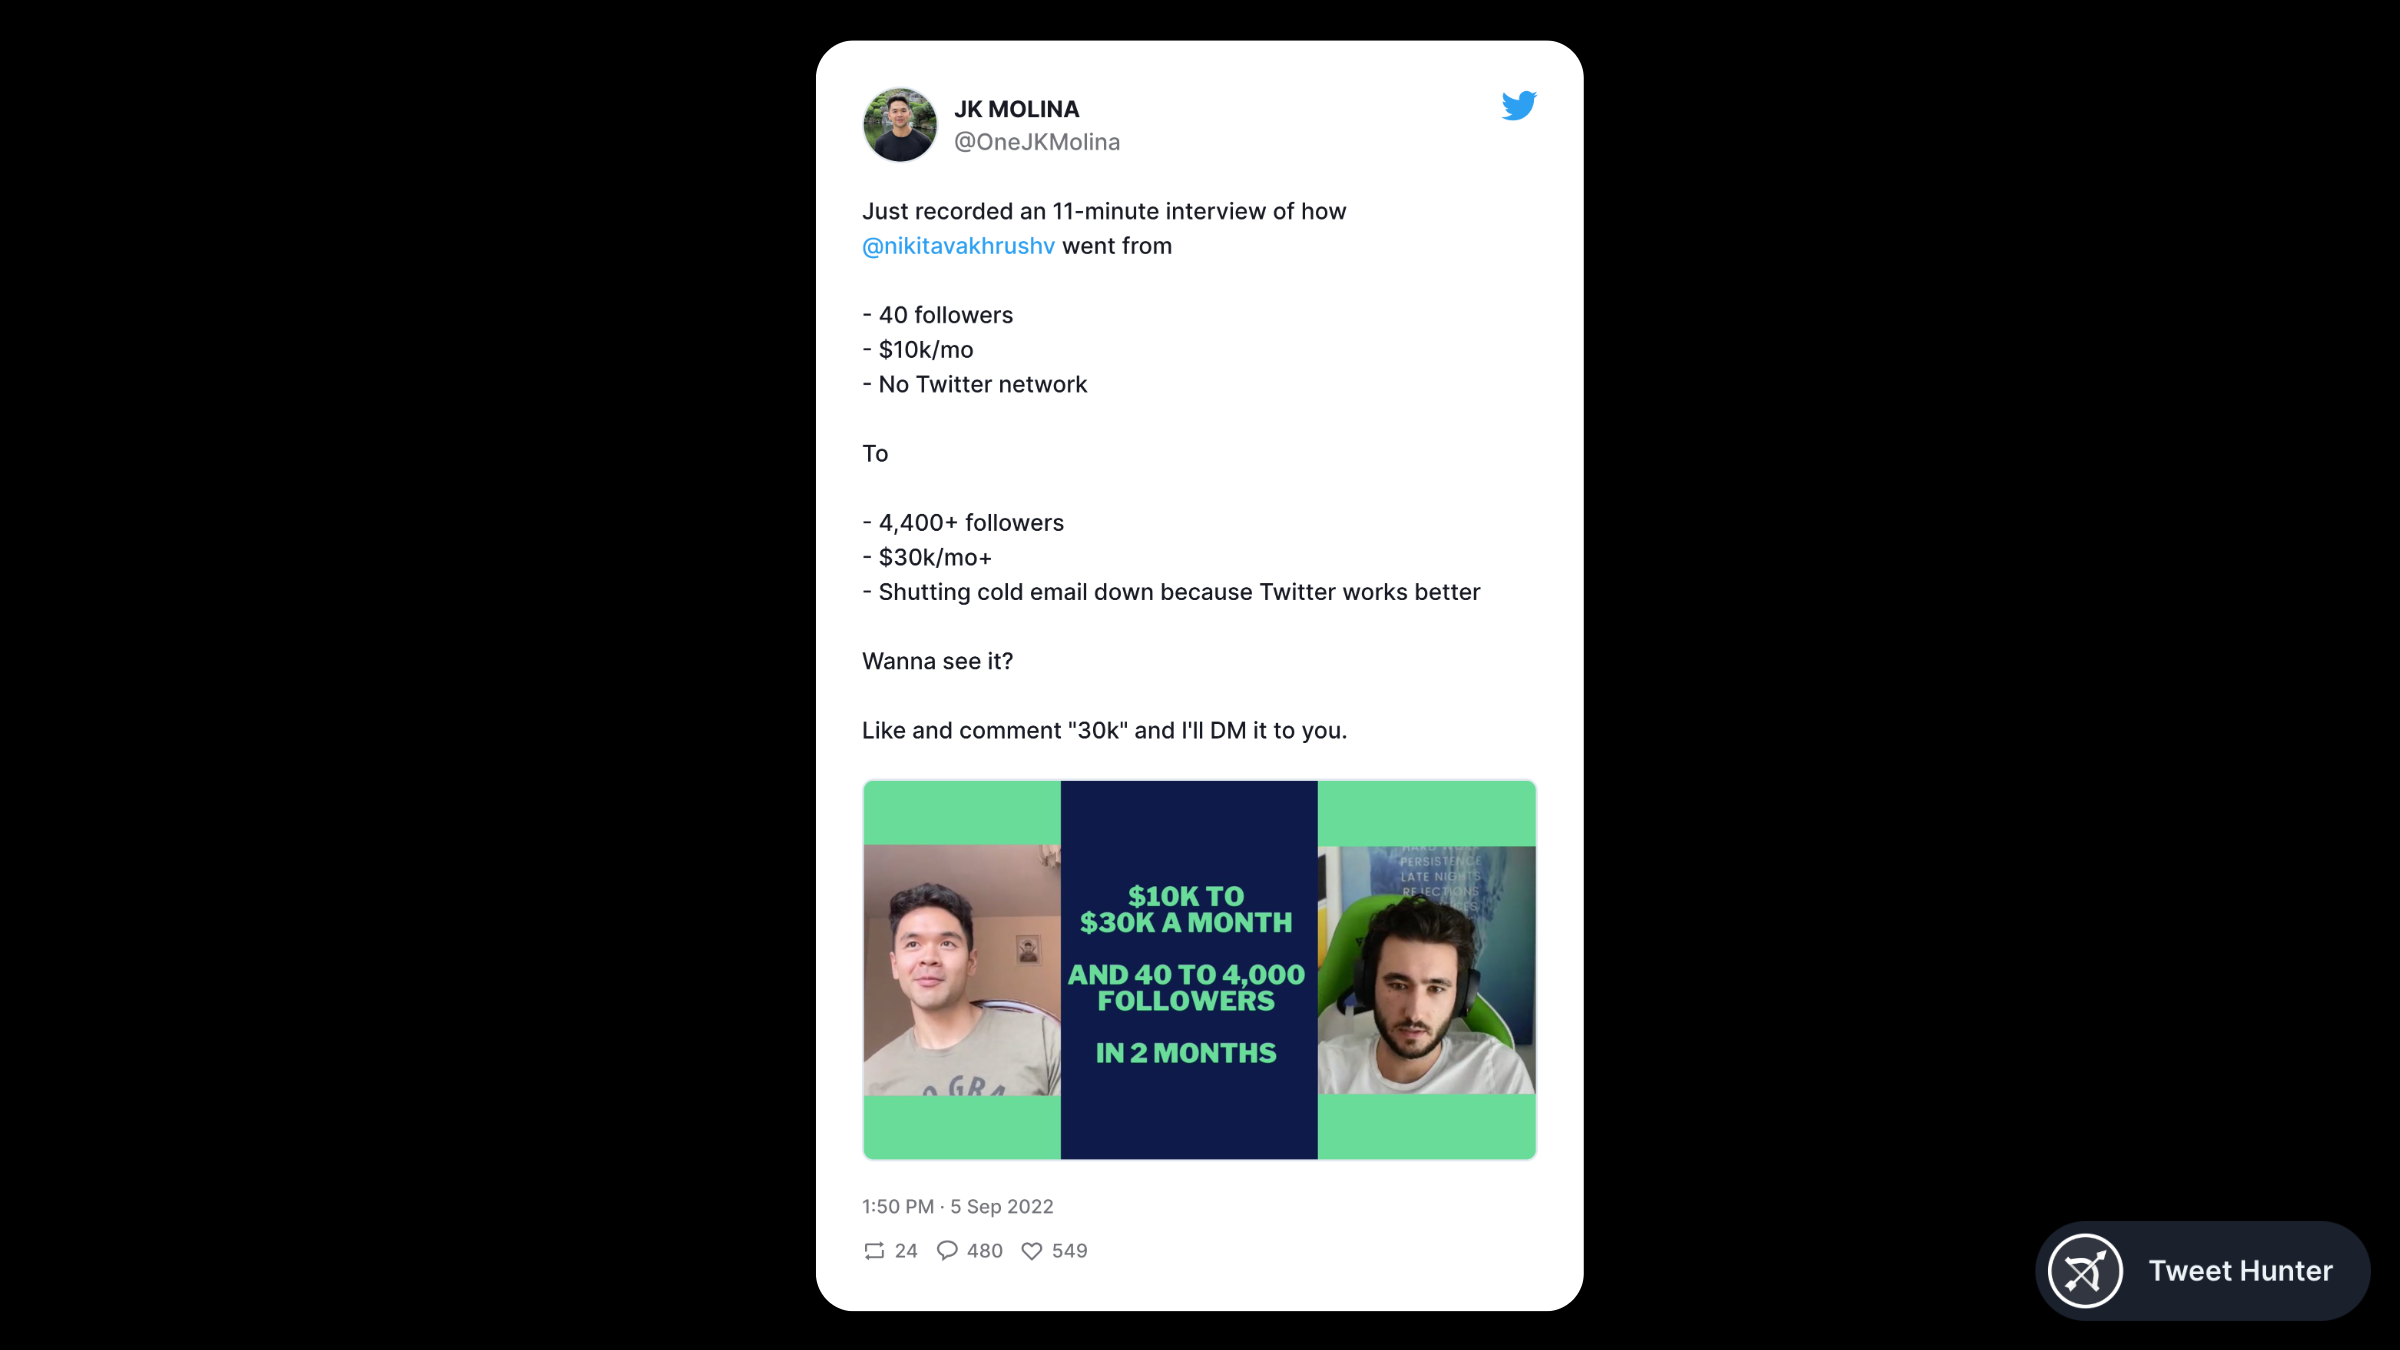Click the Tweet Hunter badge text
Viewport: 2400px width, 1350px height.
coord(2241,1271)
